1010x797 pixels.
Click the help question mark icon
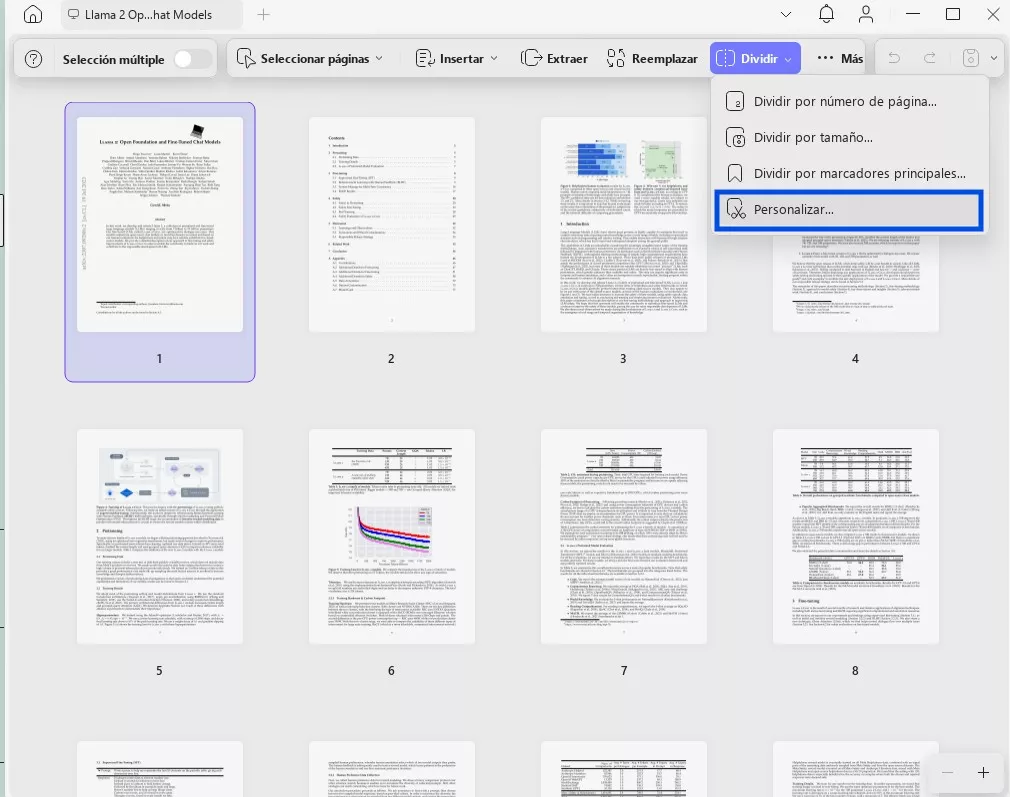click(x=33, y=59)
